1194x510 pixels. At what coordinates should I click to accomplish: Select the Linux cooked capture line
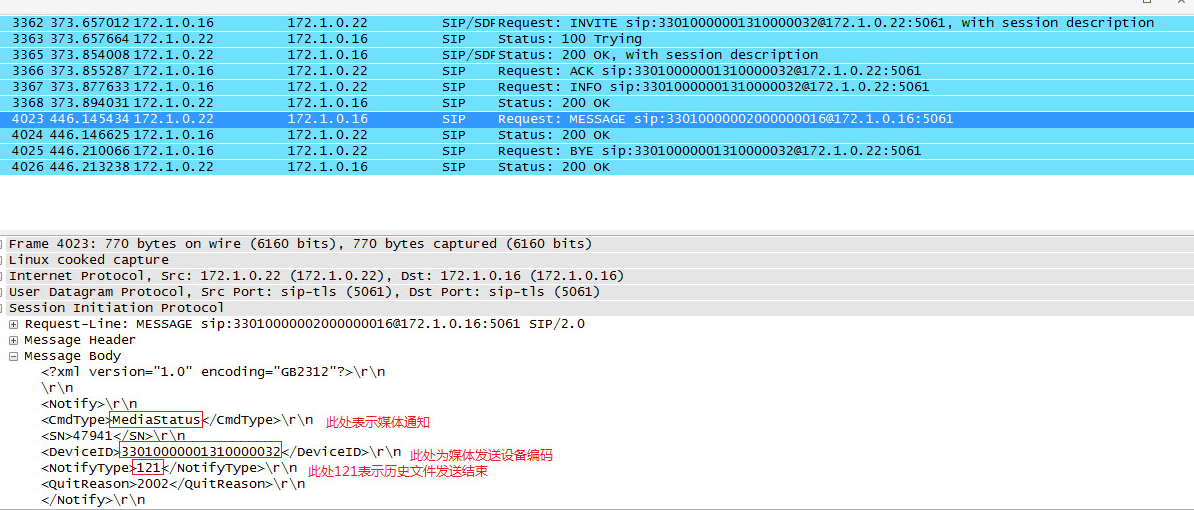click(x=89, y=260)
